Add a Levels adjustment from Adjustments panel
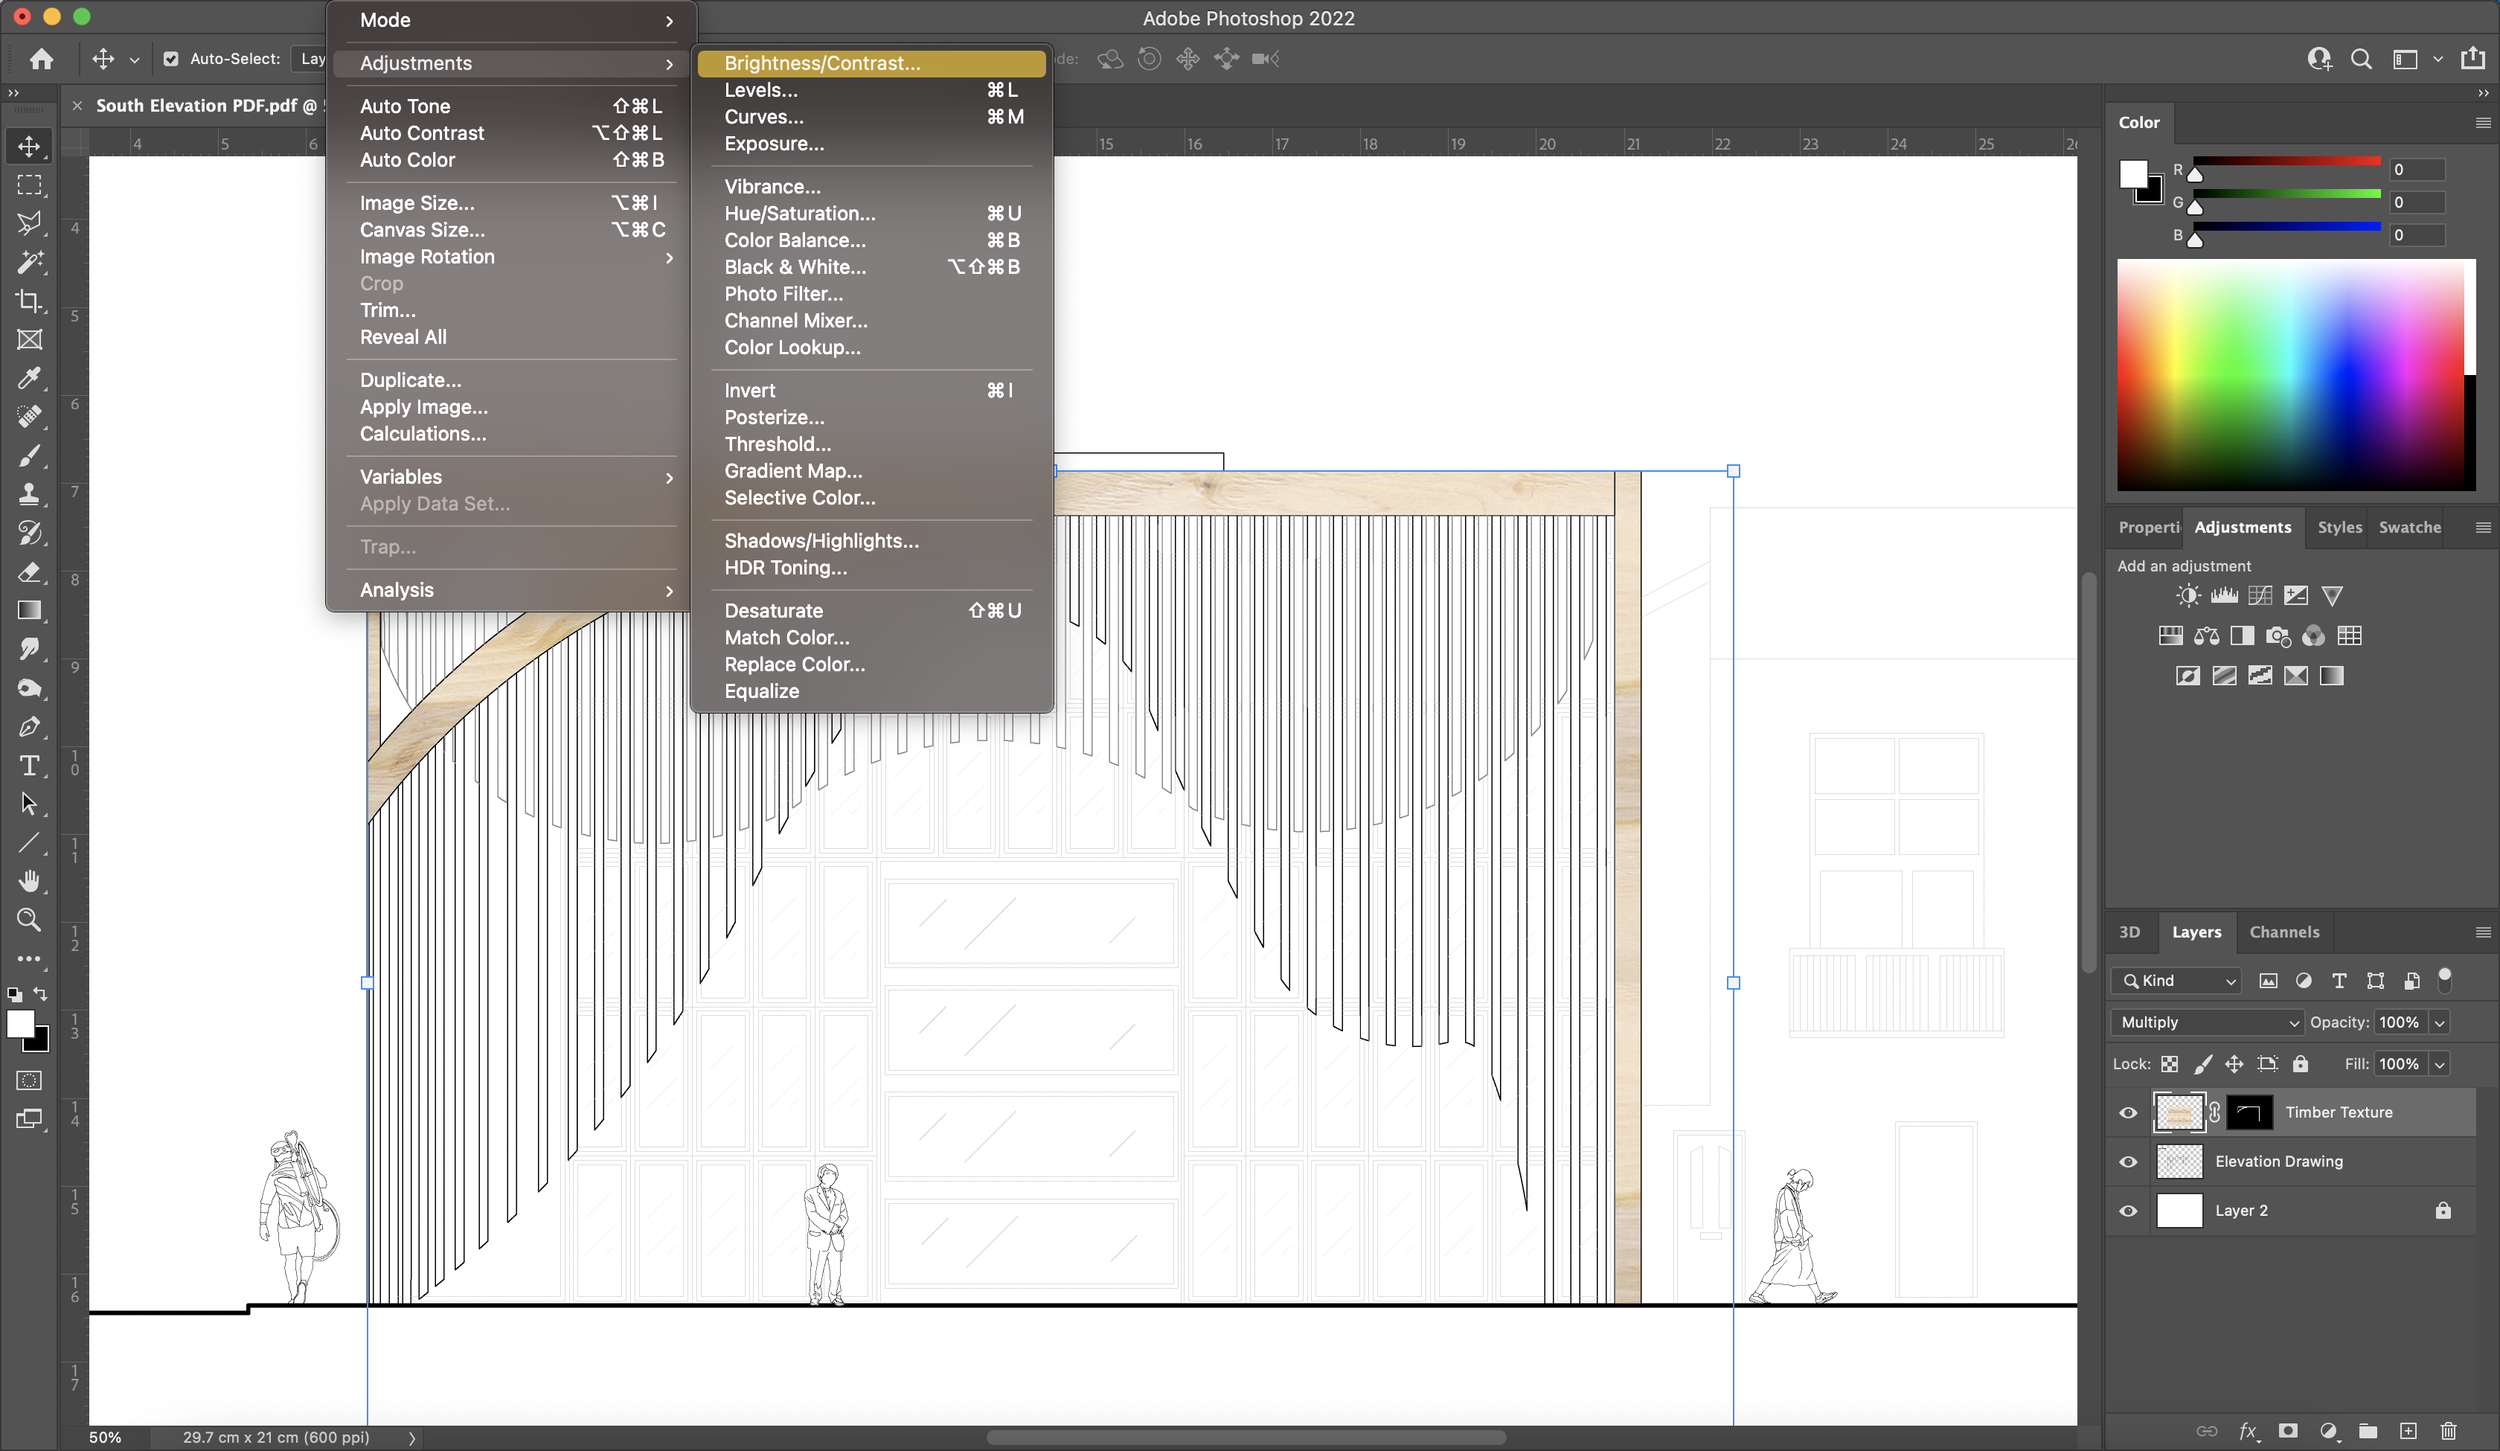Screen dimensions: 2500x1451 (x=2224, y=596)
